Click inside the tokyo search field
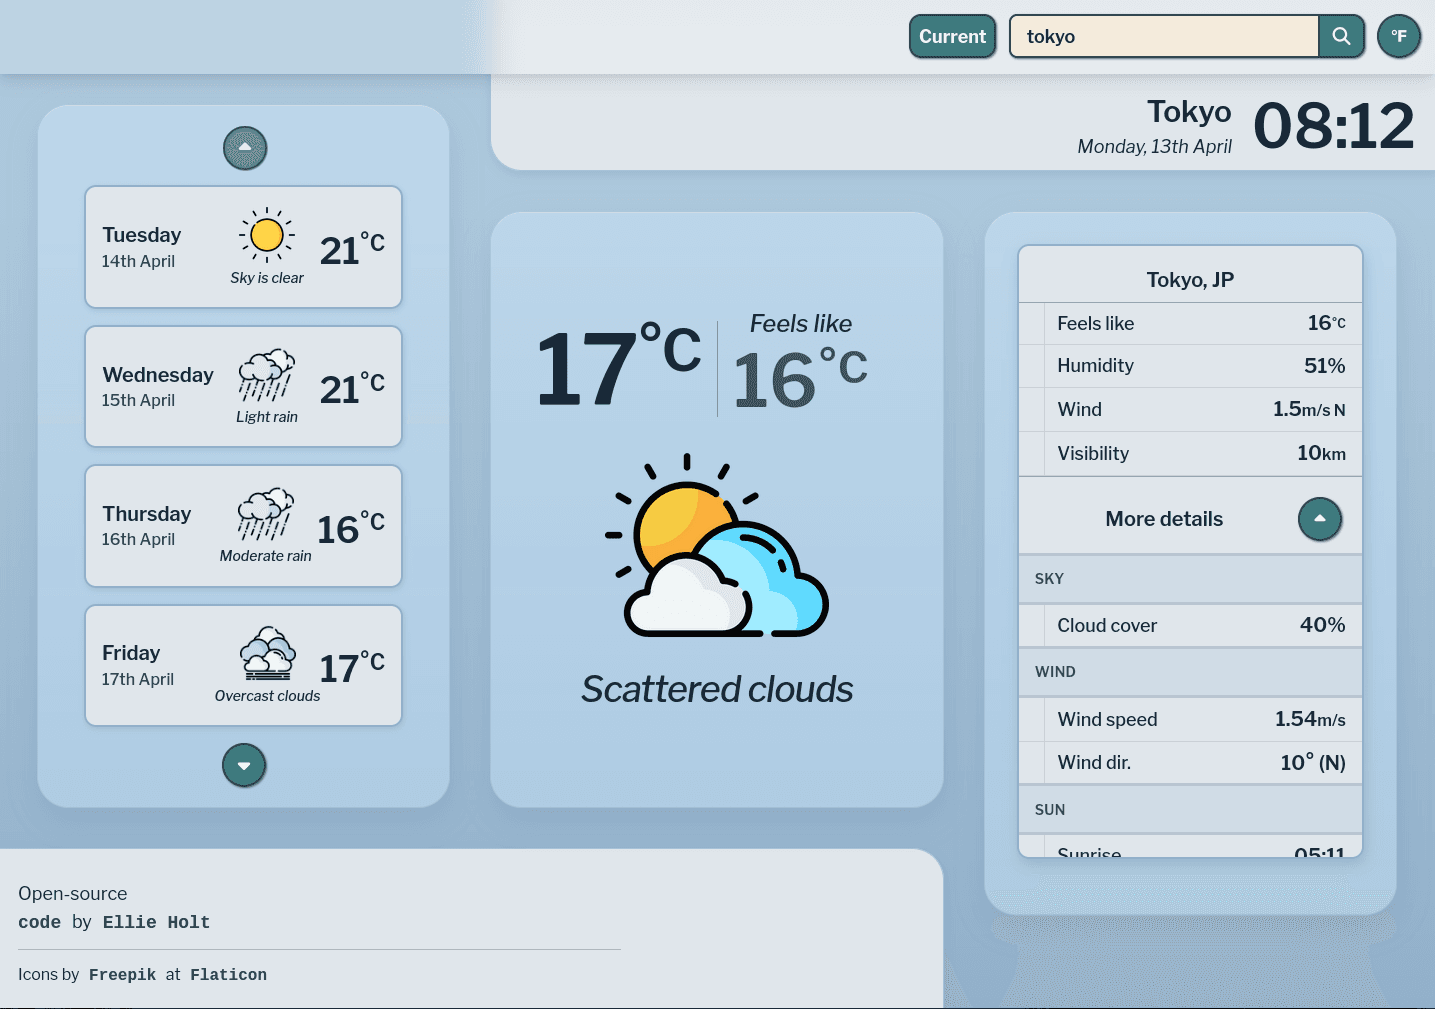This screenshot has width=1435, height=1009. (x=1163, y=36)
